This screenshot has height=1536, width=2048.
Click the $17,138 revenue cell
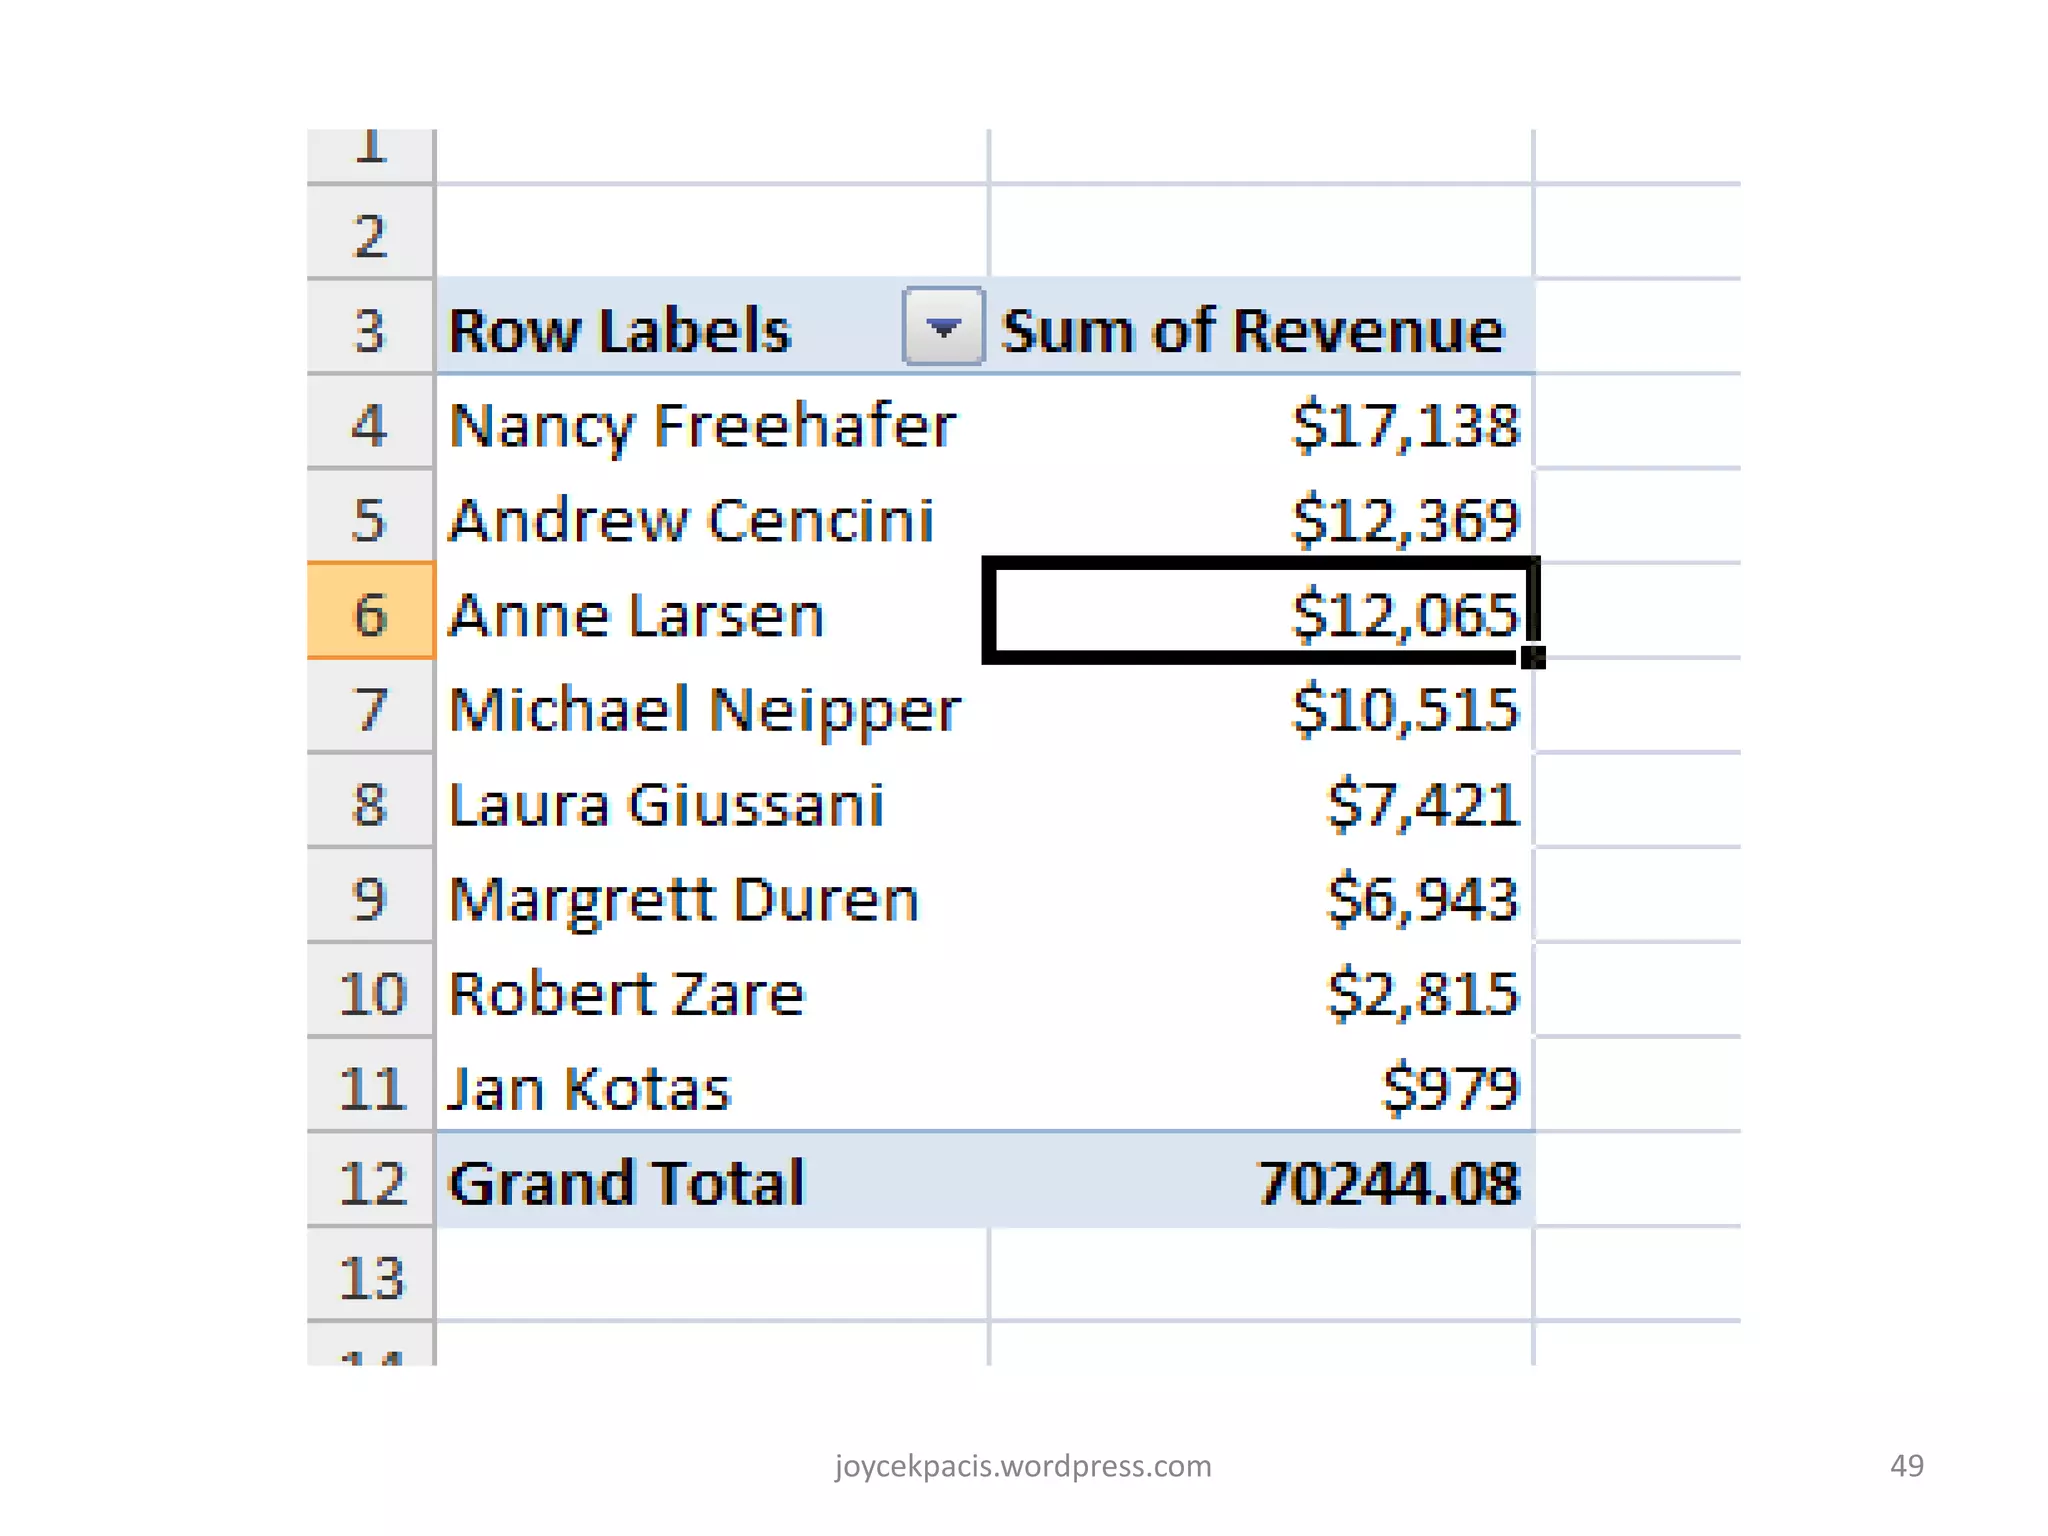pyautogui.click(x=1404, y=425)
